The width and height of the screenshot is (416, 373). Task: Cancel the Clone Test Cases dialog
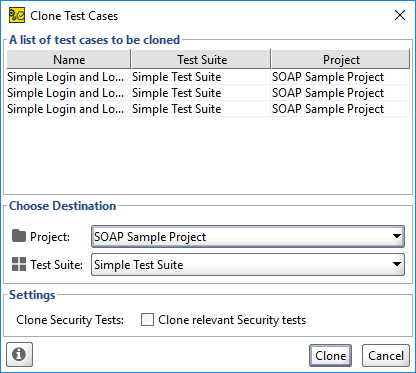point(386,356)
